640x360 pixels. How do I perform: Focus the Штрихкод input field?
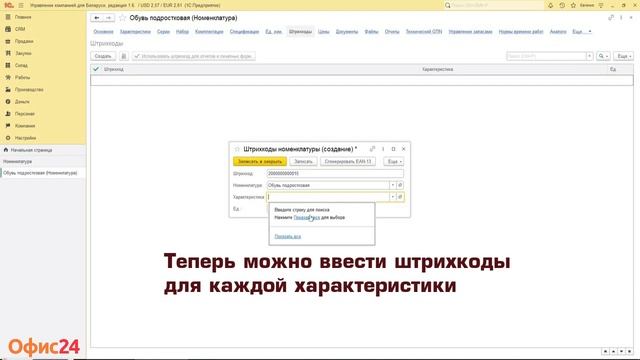point(335,174)
